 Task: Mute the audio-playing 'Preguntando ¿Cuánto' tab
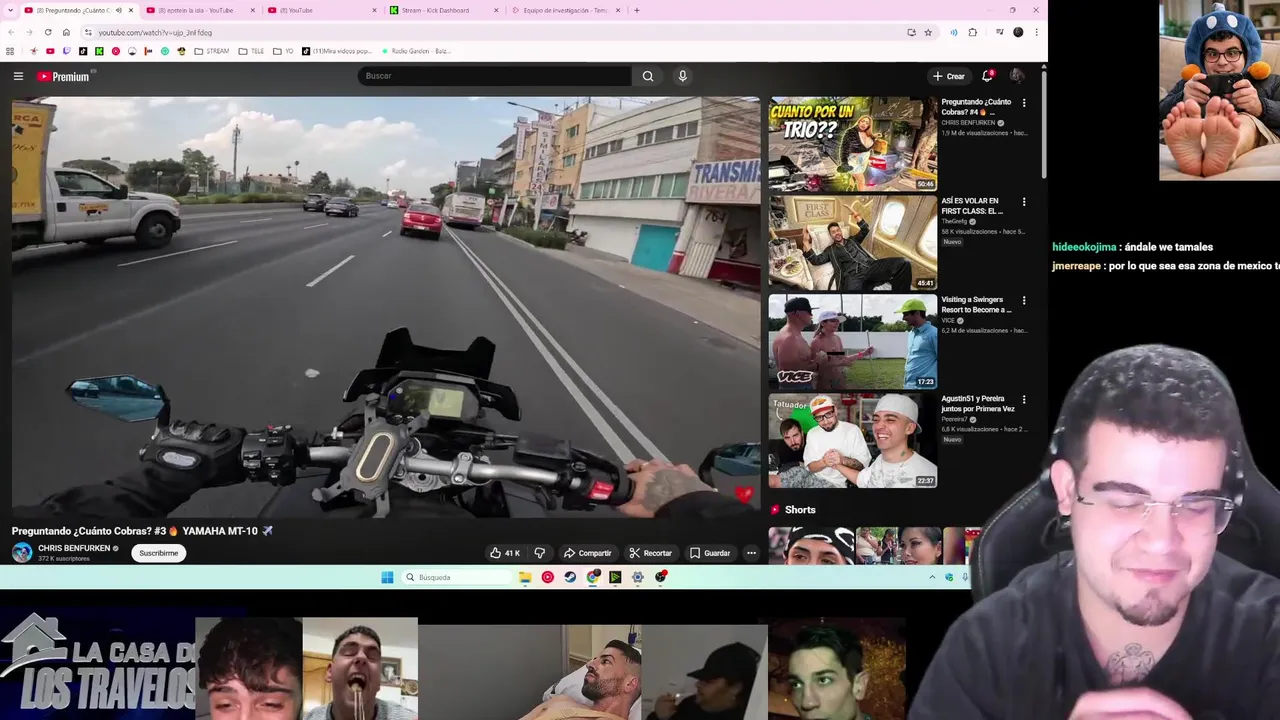click(x=118, y=10)
